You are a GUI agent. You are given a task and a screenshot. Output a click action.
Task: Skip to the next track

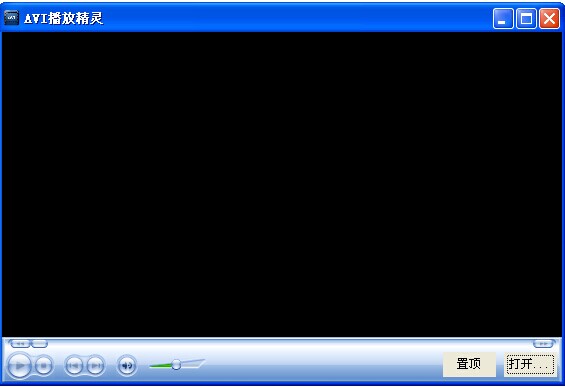[95, 366]
